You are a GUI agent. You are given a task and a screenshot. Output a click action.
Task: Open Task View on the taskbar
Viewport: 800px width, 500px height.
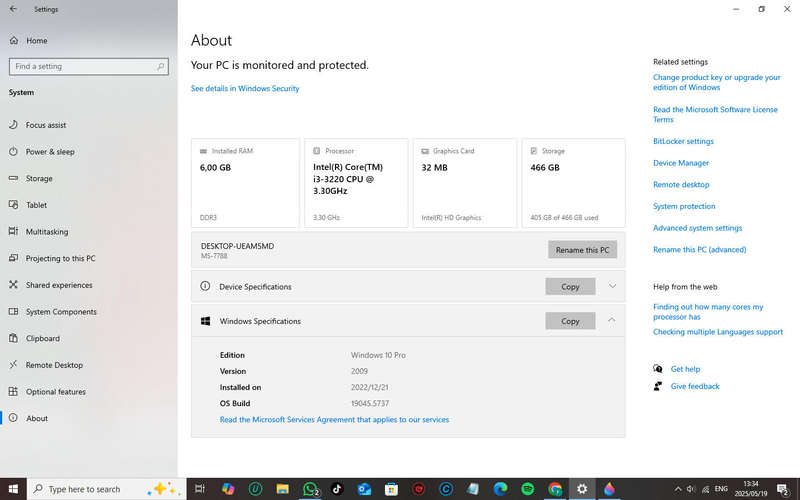(200, 489)
